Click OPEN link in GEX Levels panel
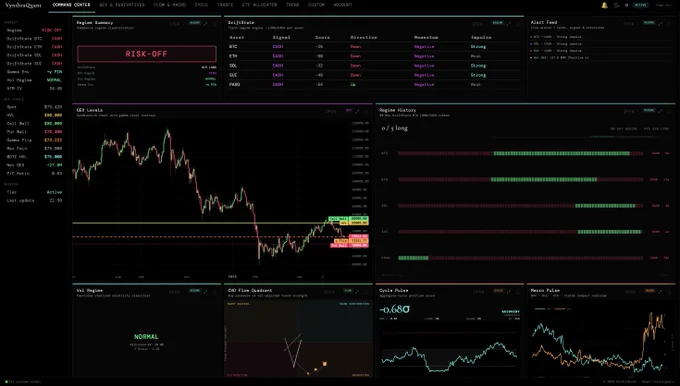The image size is (680, 386). pyautogui.click(x=331, y=111)
